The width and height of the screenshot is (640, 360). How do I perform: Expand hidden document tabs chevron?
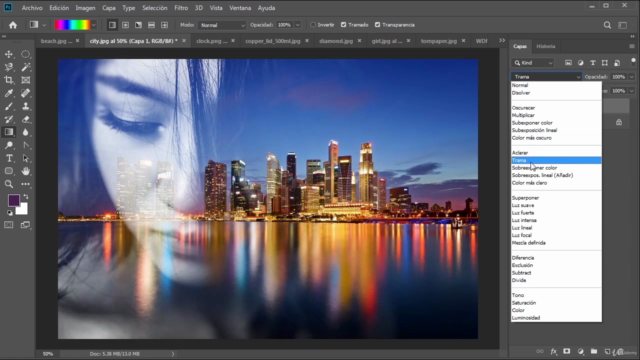pos(502,40)
